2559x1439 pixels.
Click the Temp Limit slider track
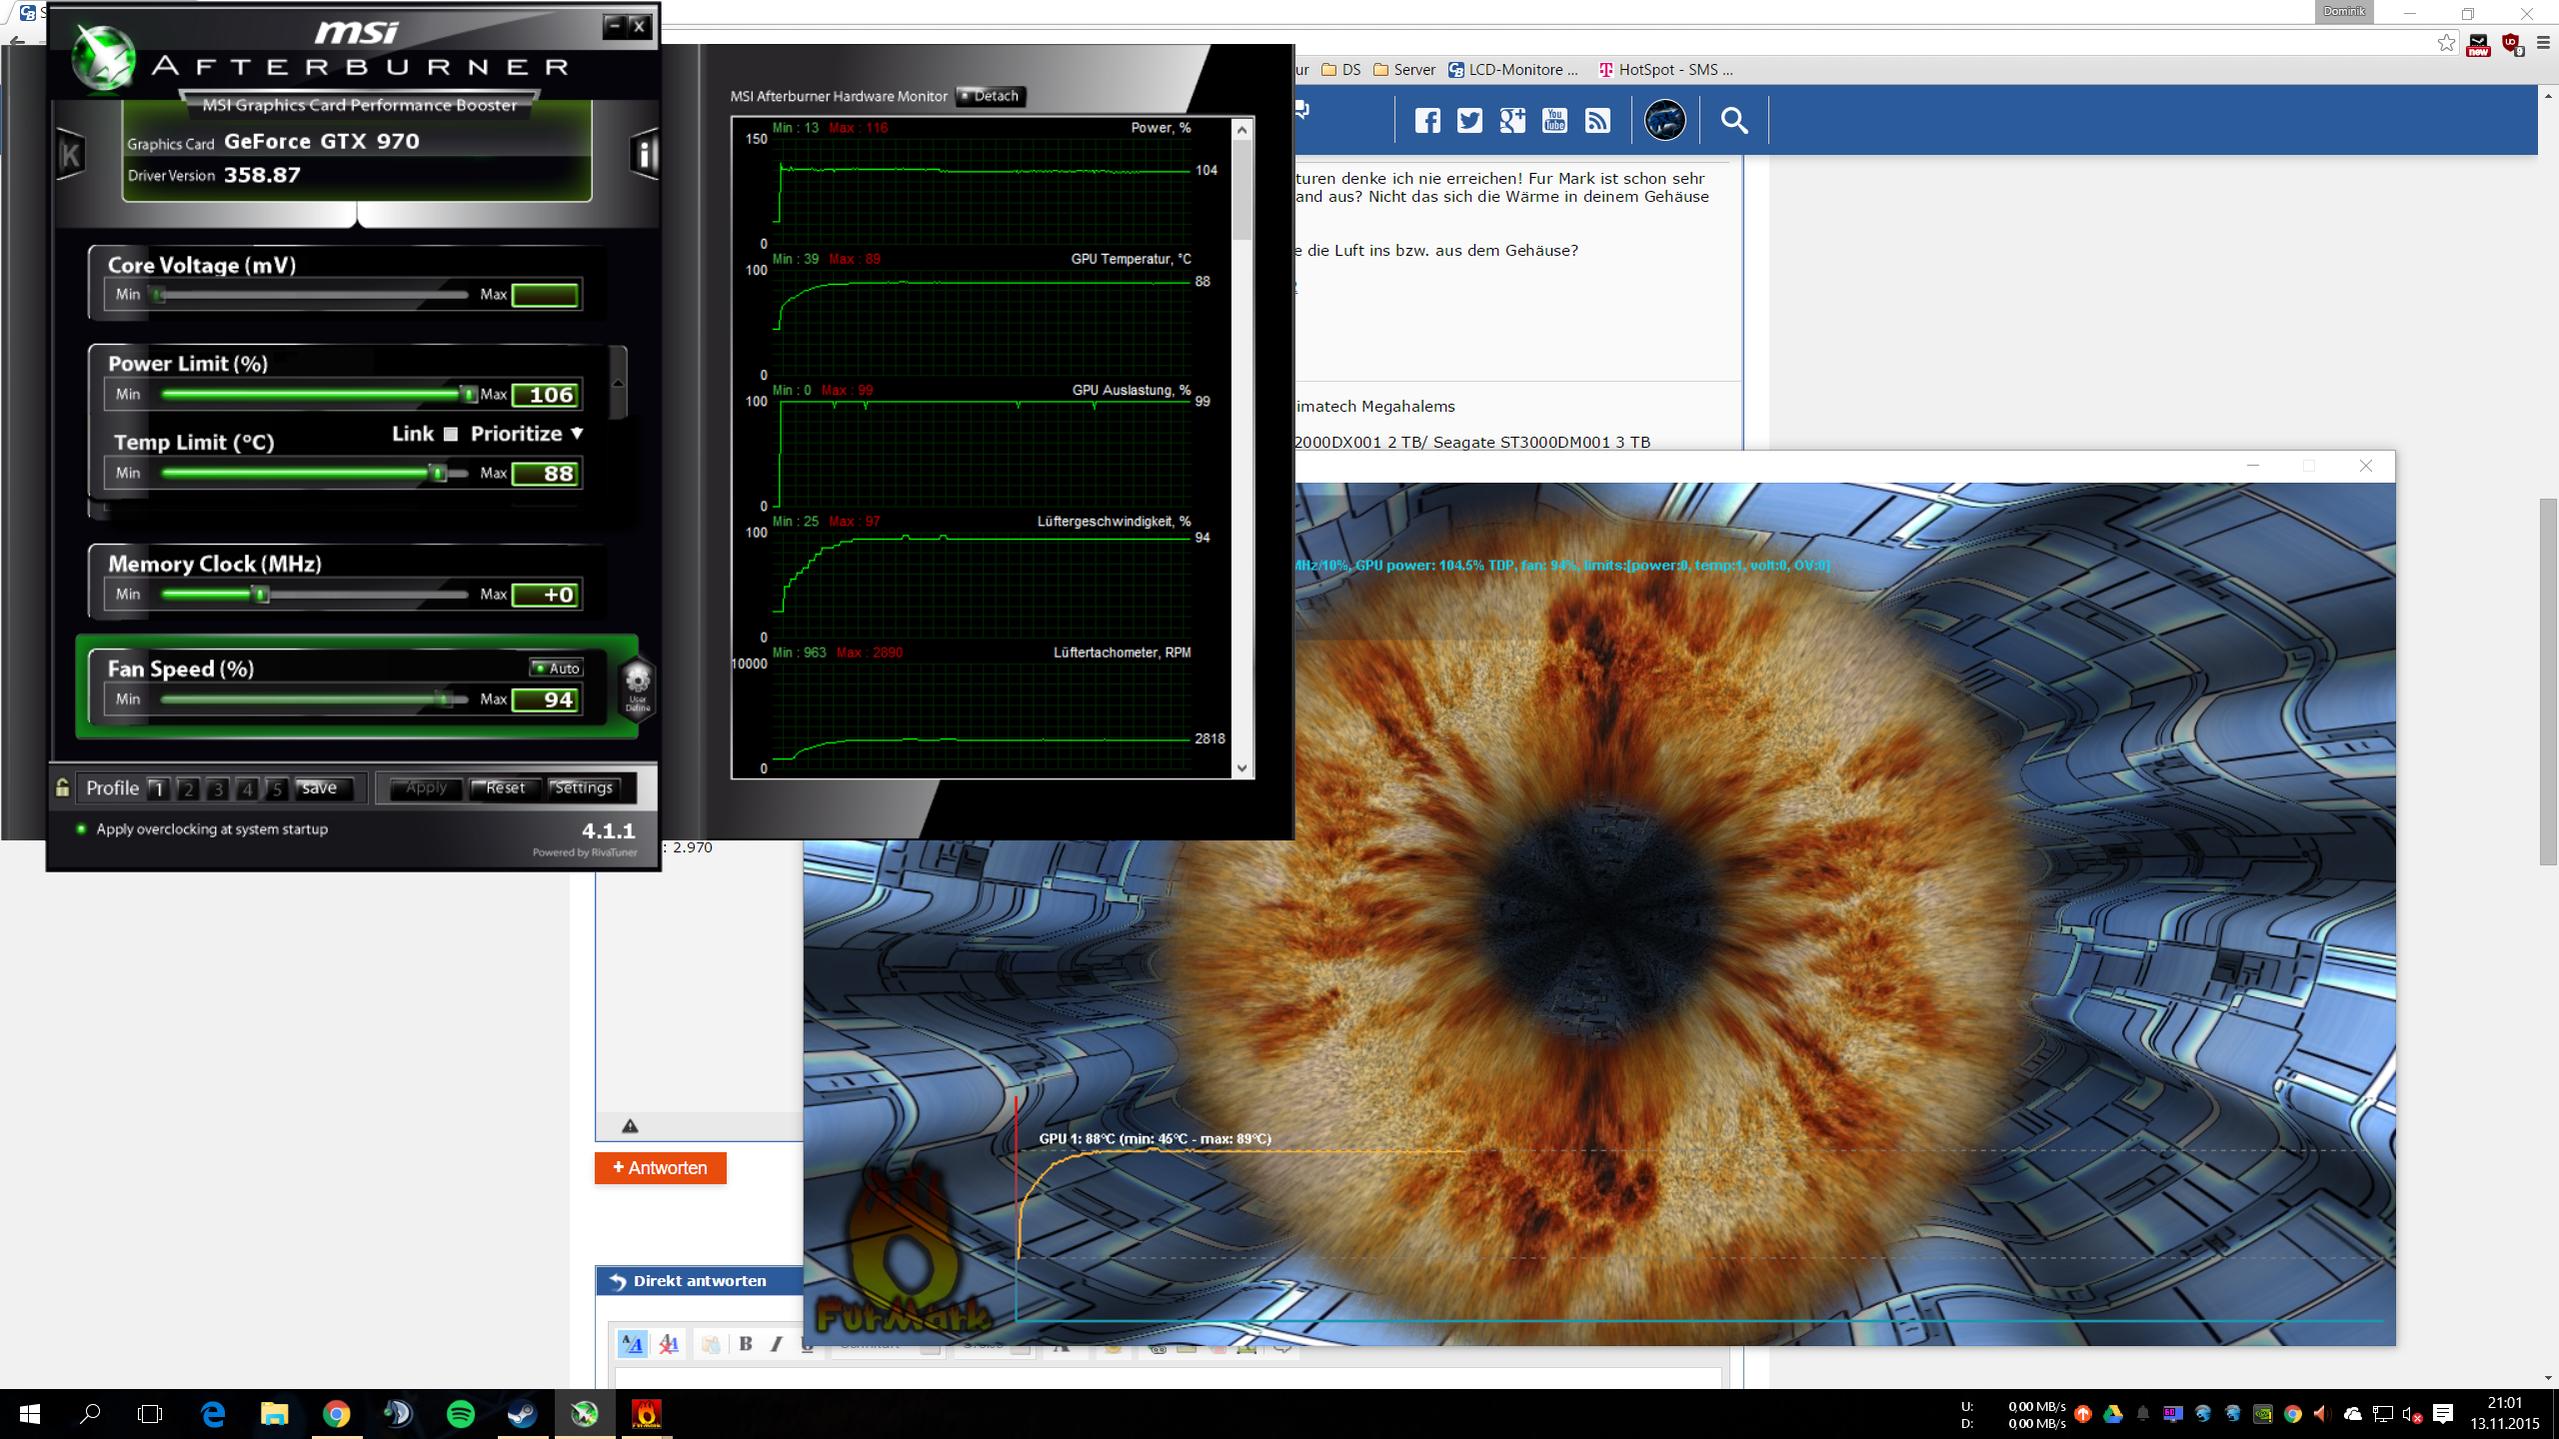[313, 473]
